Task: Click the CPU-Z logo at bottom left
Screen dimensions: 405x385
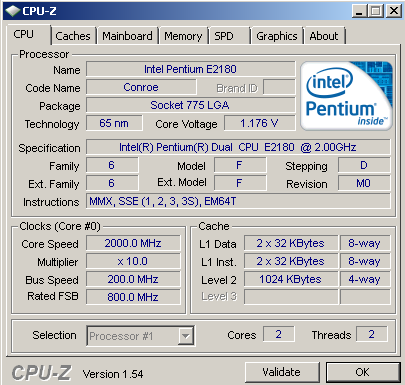Action: click(x=41, y=373)
